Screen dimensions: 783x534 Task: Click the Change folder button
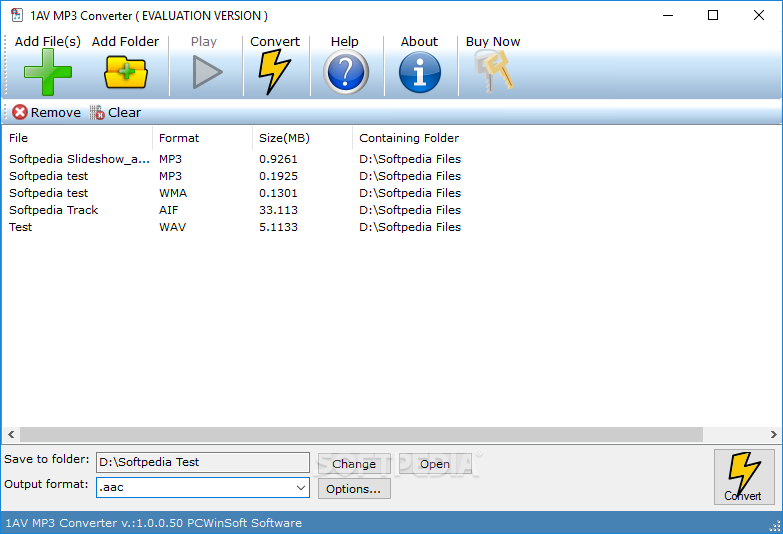point(354,464)
